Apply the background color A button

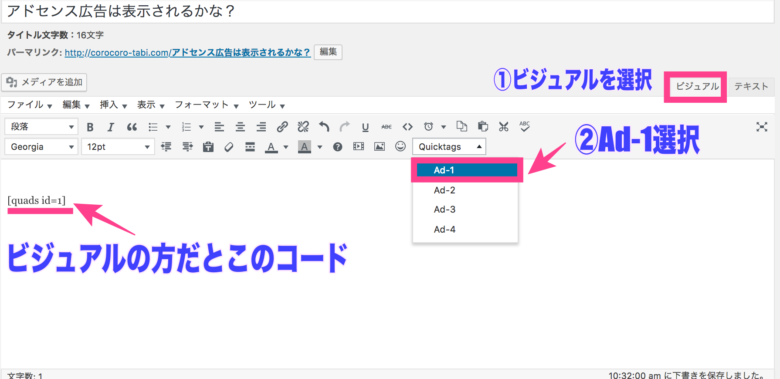point(305,147)
